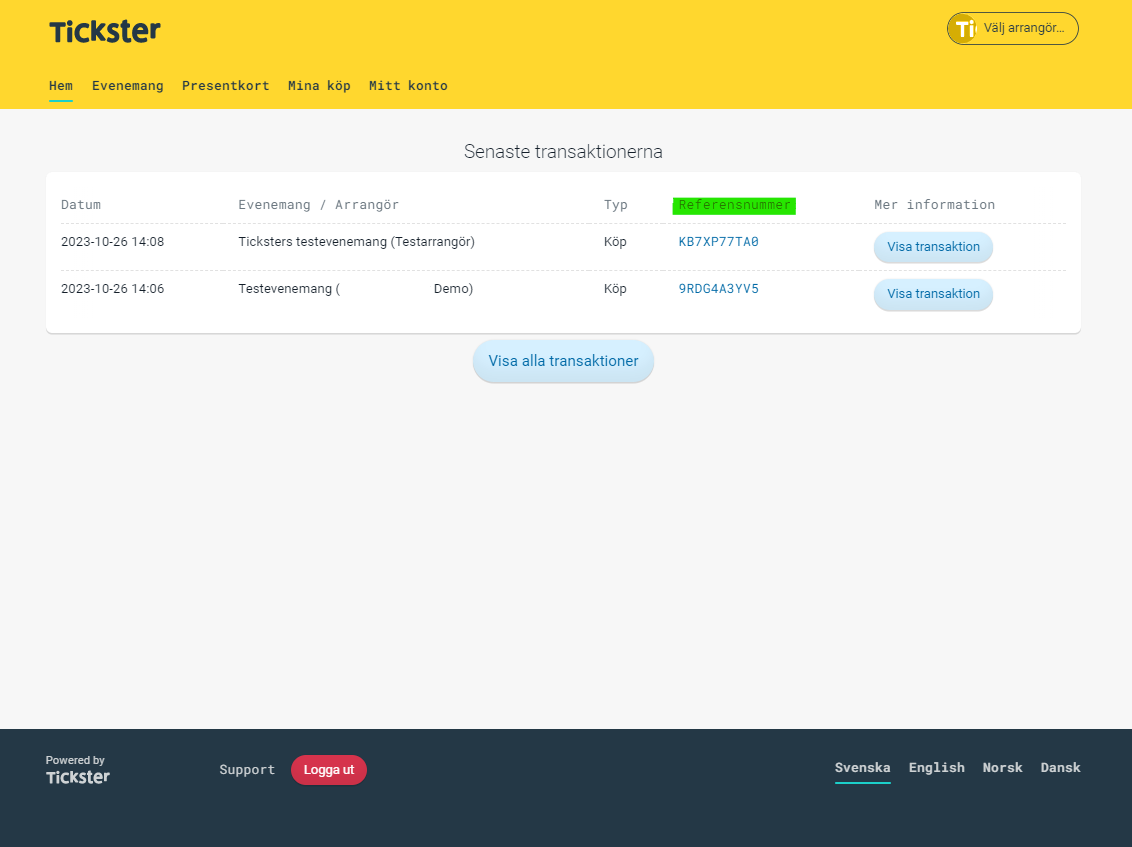Viewport: 1132px width, 847px height.
Task: Switch language to Norsk
Action: pos(1002,767)
